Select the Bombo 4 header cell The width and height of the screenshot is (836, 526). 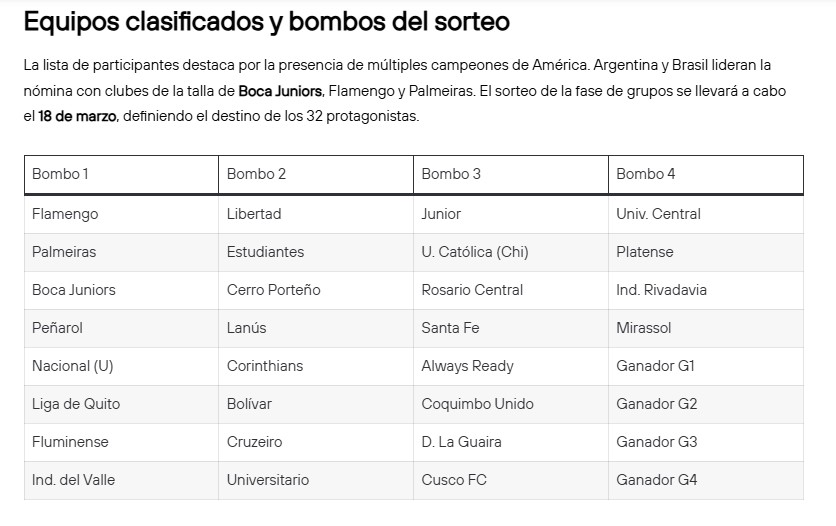[x=646, y=174]
